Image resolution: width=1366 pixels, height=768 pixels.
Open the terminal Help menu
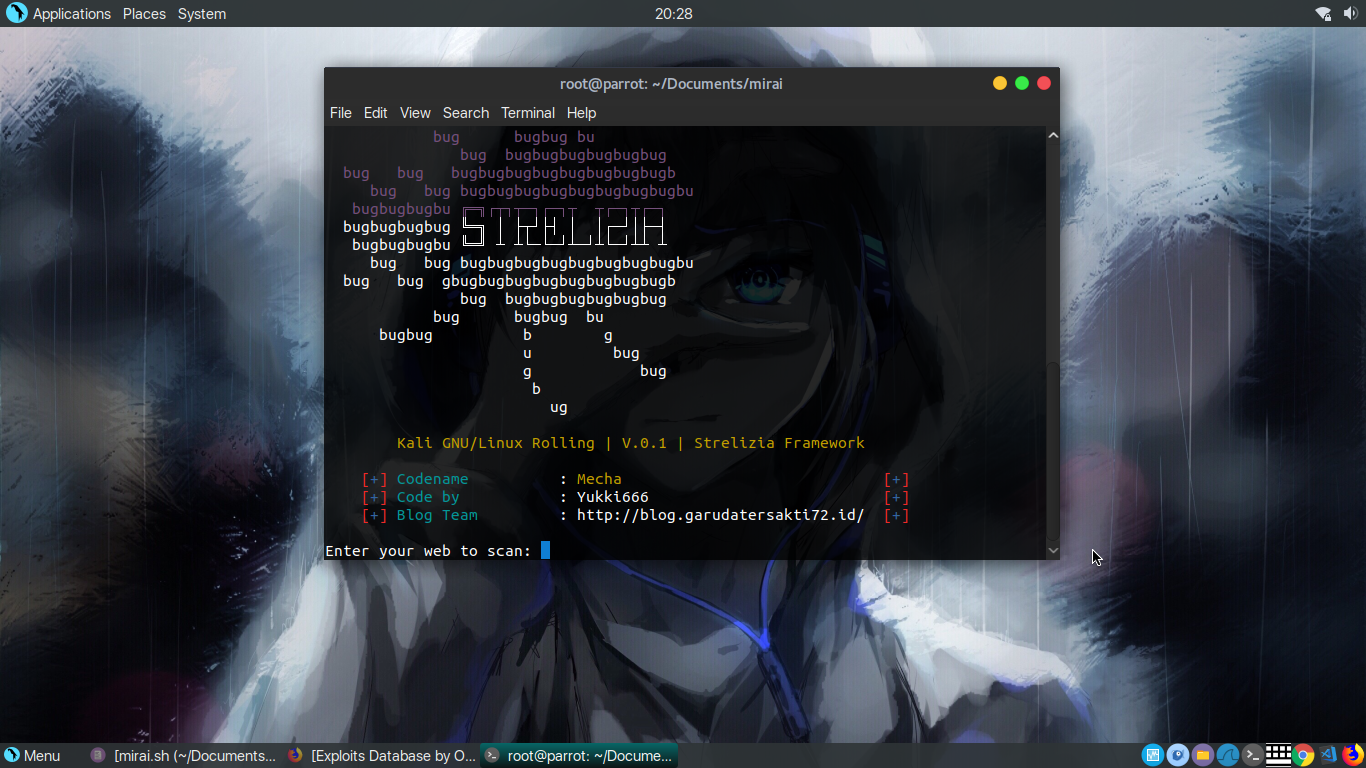(x=581, y=113)
